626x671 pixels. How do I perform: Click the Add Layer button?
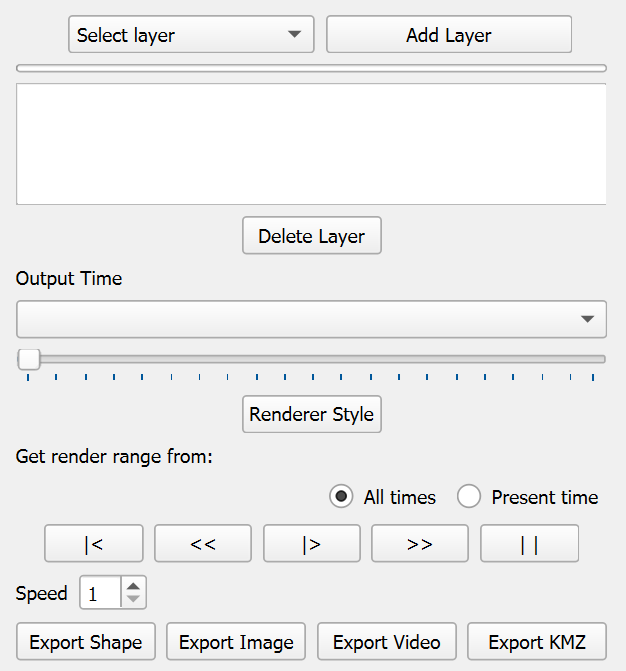449,35
